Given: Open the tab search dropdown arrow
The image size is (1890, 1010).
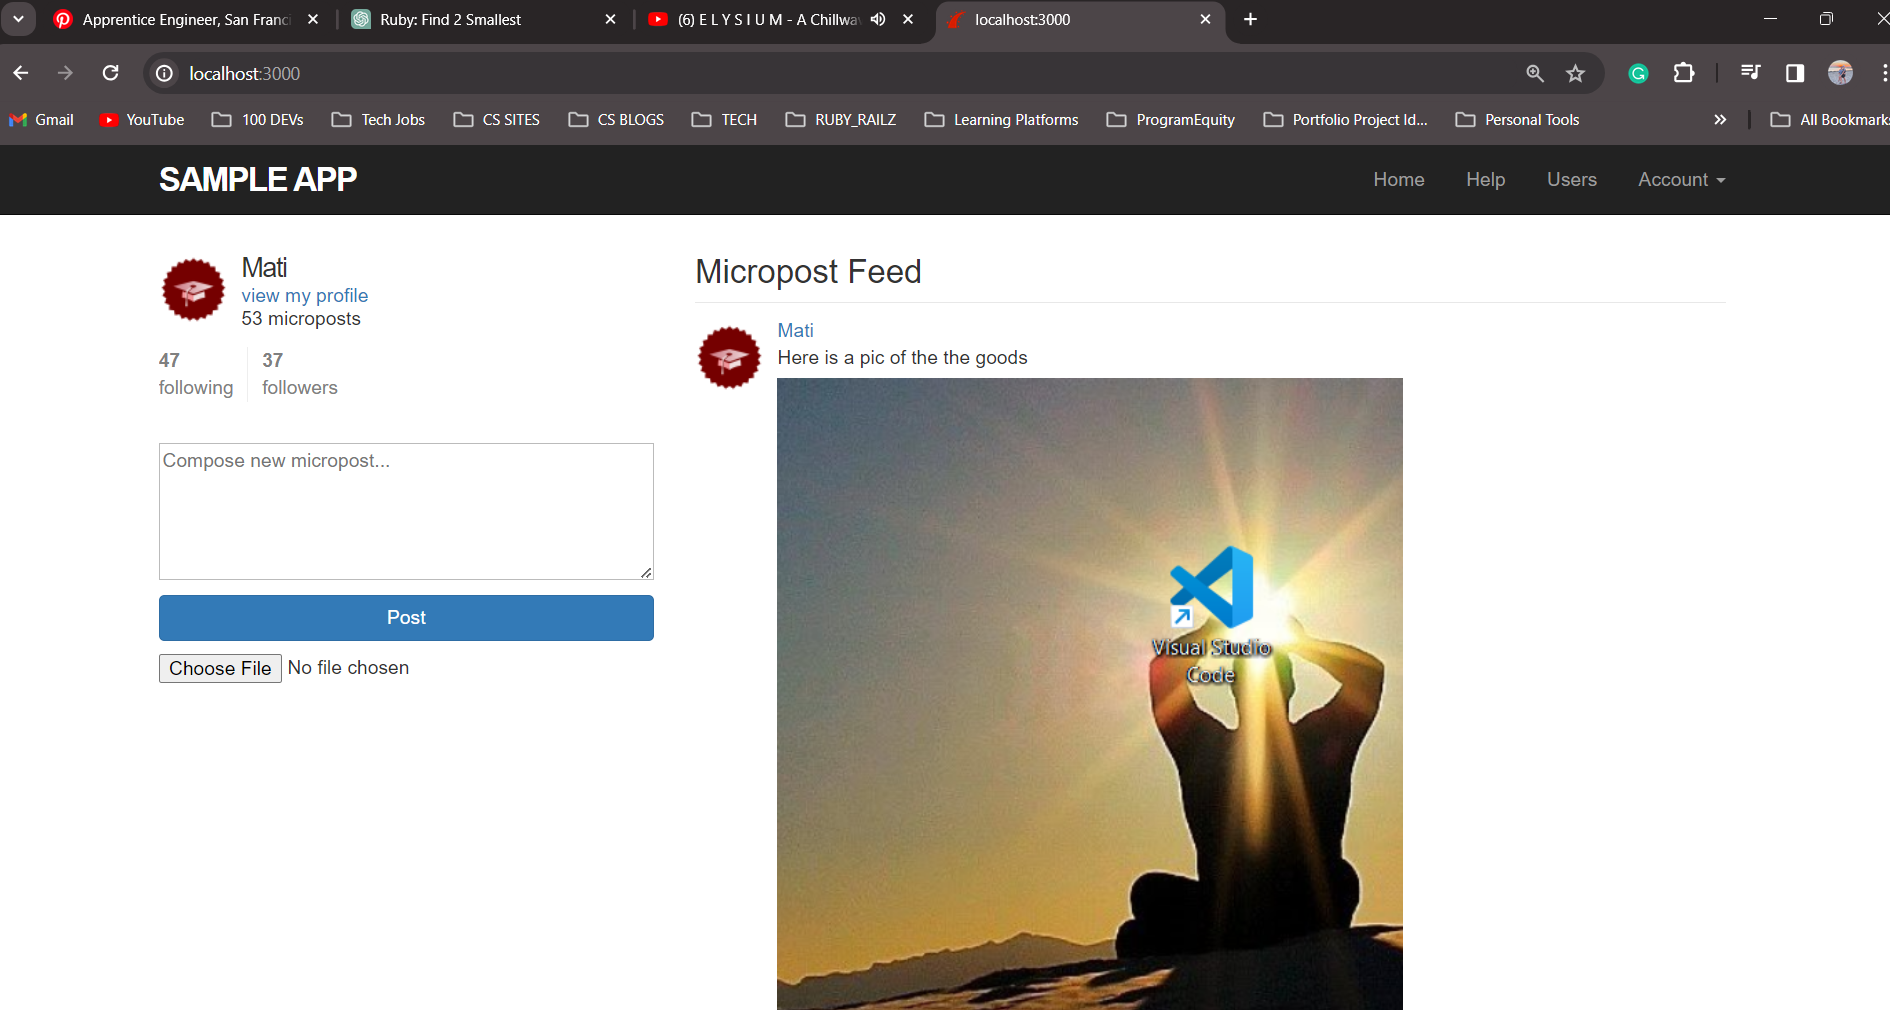Looking at the screenshot, I should [18, 19].
